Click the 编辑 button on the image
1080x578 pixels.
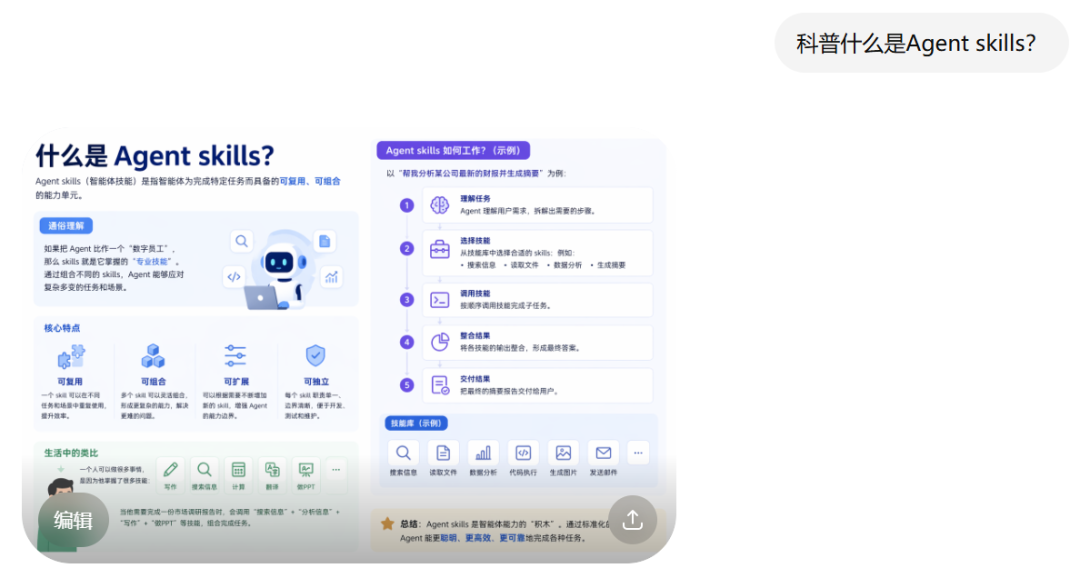point(73,520)
